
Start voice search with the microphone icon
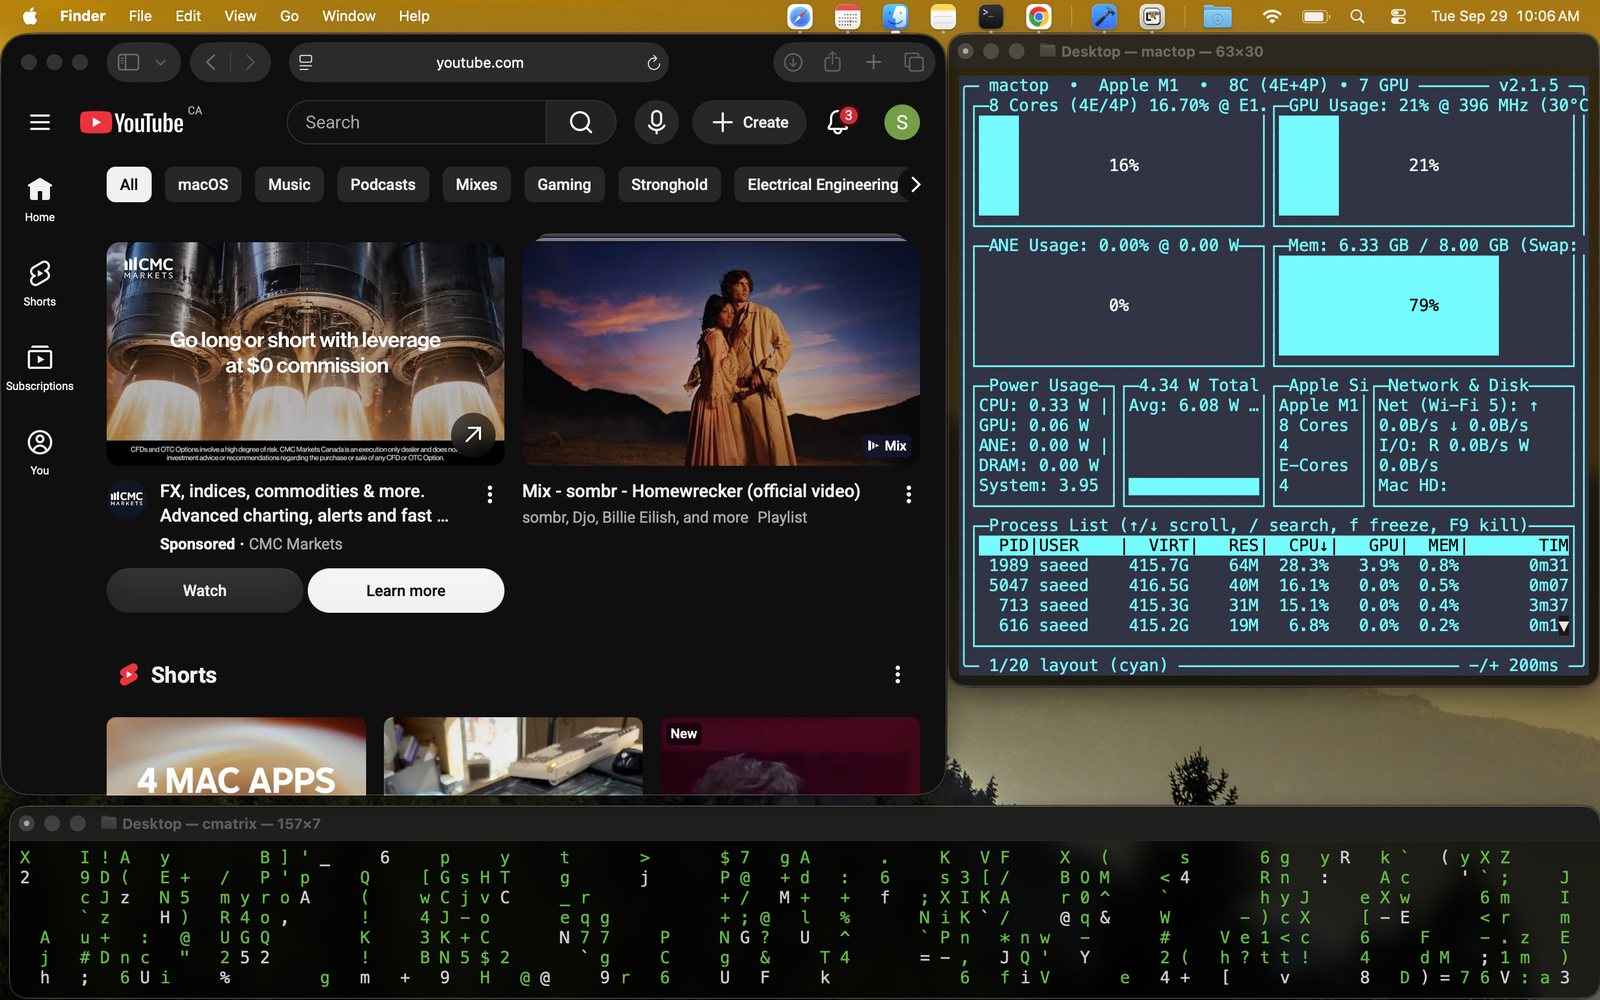(x=656, y=122)
